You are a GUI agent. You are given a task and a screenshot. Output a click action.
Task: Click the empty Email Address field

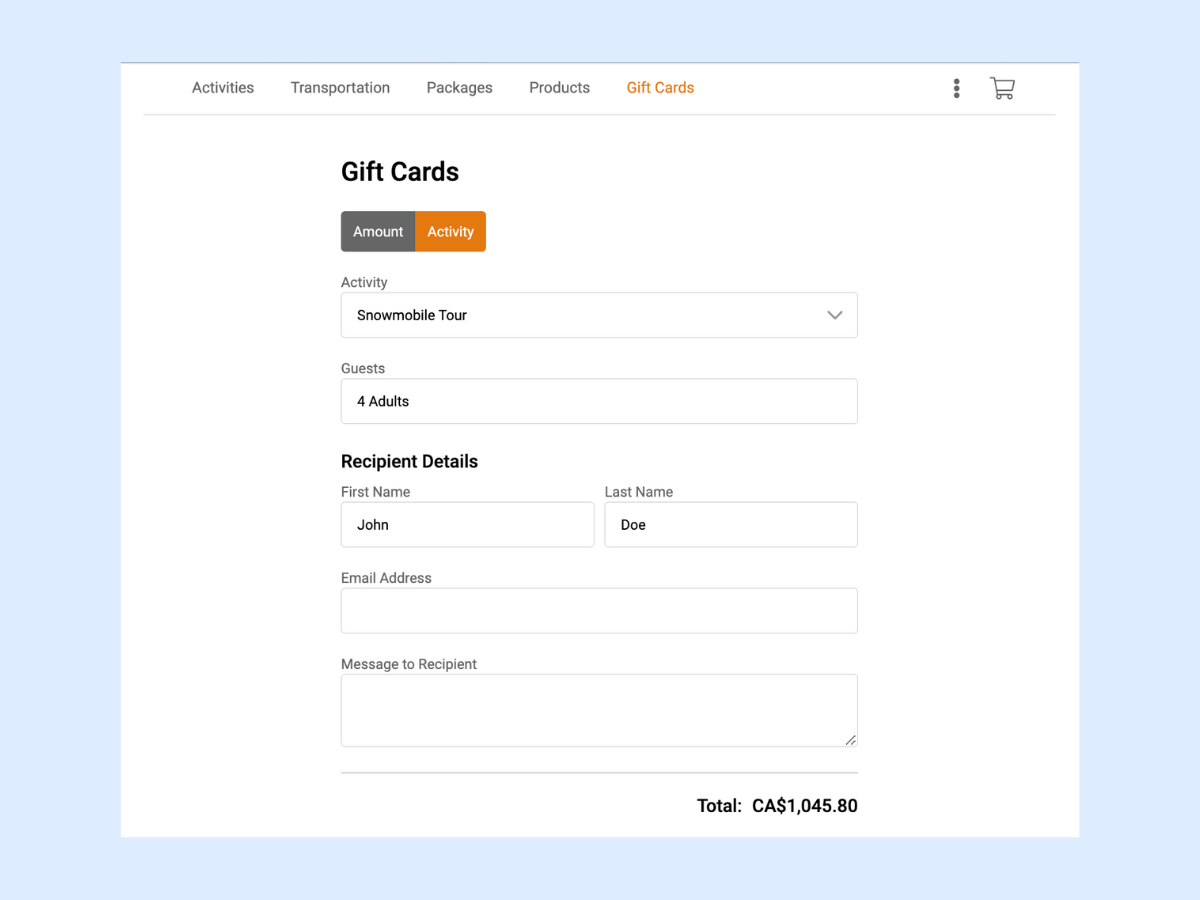[x=598, y=610]
